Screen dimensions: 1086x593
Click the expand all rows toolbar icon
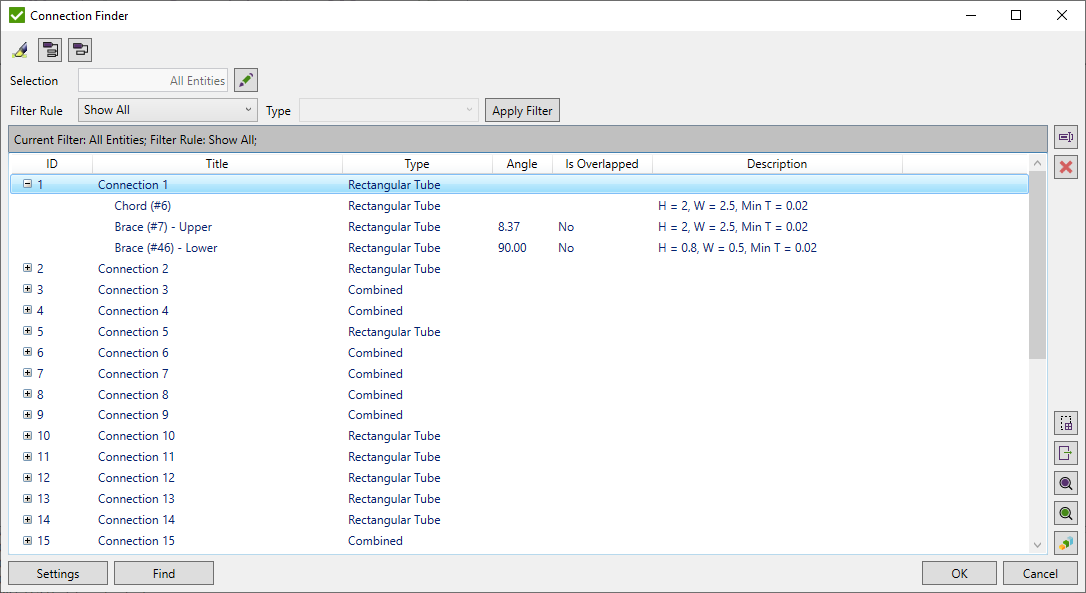coord(49,49)
